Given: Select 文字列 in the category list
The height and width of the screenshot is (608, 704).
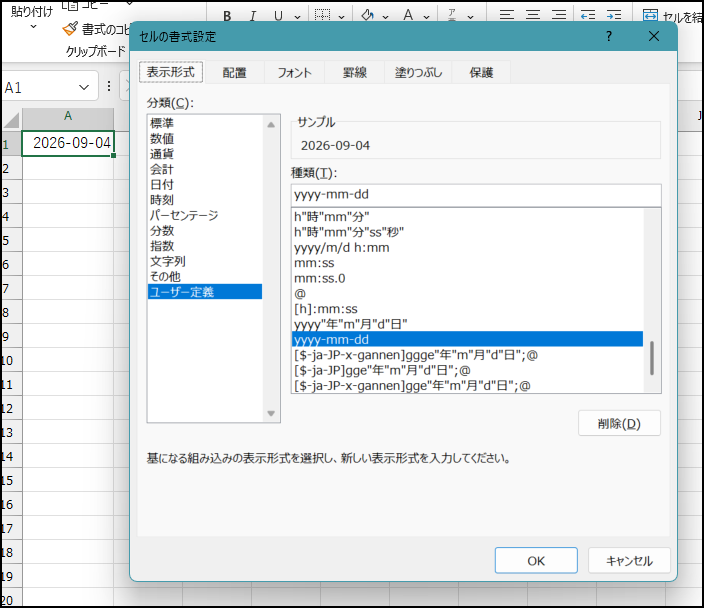Looking at the screenshot, I should (205, 261).
